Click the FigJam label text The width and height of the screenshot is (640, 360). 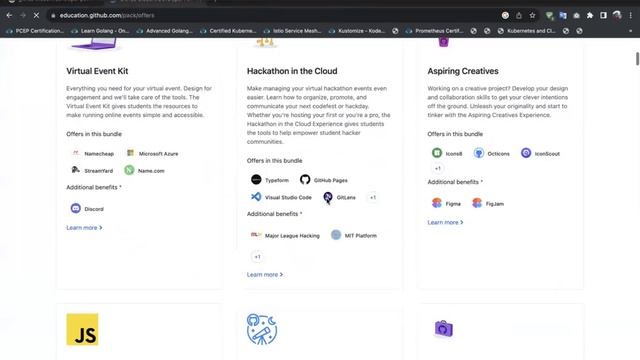pyautogui.click(x=495, y=204)
